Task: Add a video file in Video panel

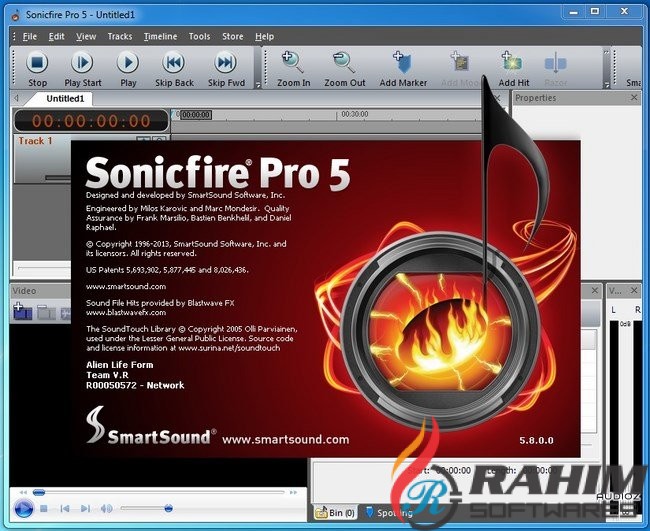Action: pos(22,312)
